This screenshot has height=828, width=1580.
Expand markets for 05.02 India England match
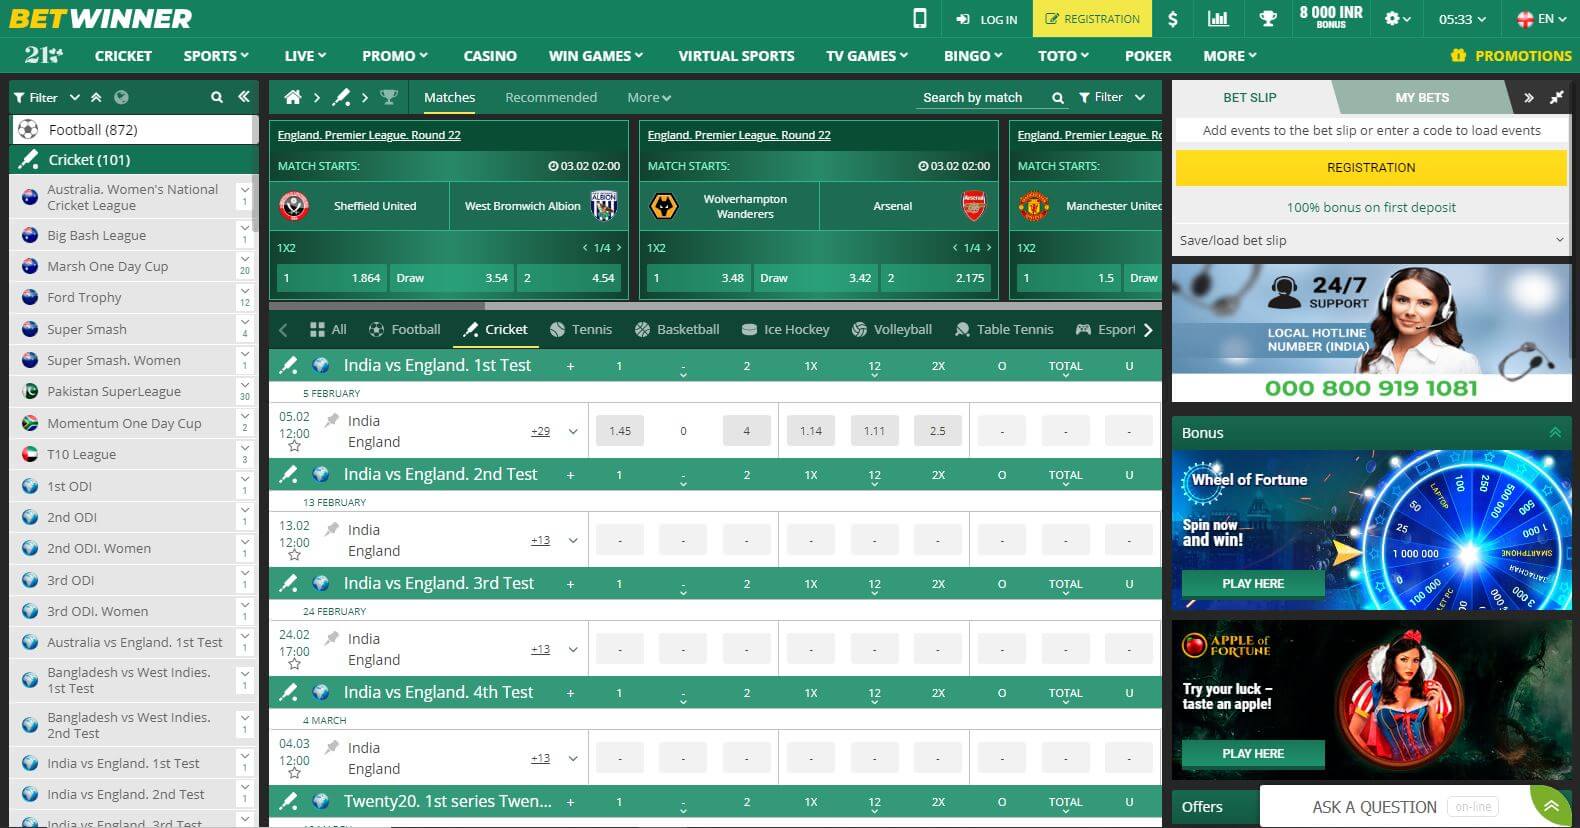pyautogui.click(x=573, y=432)
